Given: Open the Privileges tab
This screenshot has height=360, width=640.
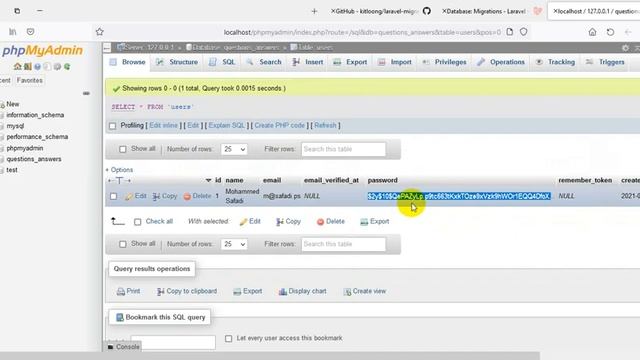Looking at the screenshot, I should coord(444,62).
